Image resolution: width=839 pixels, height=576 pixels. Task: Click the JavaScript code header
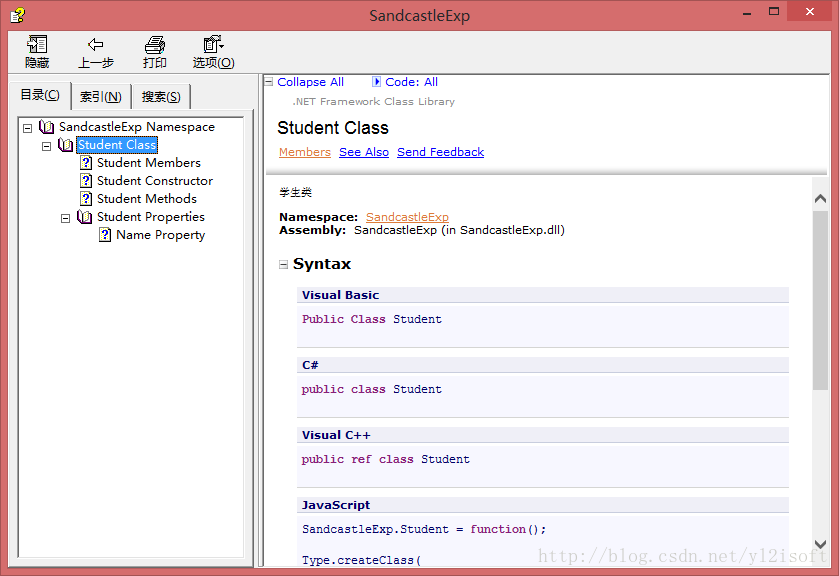click(543, 505)
